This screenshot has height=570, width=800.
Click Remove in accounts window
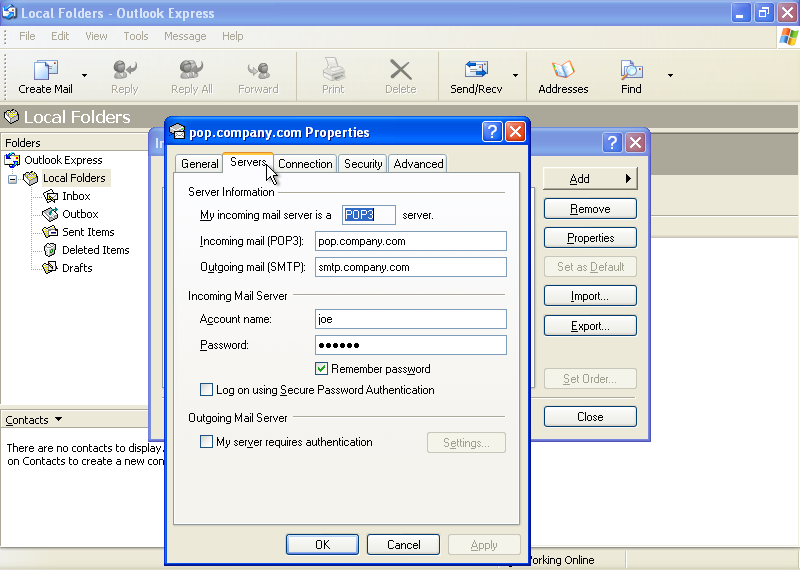pos(590,209)
